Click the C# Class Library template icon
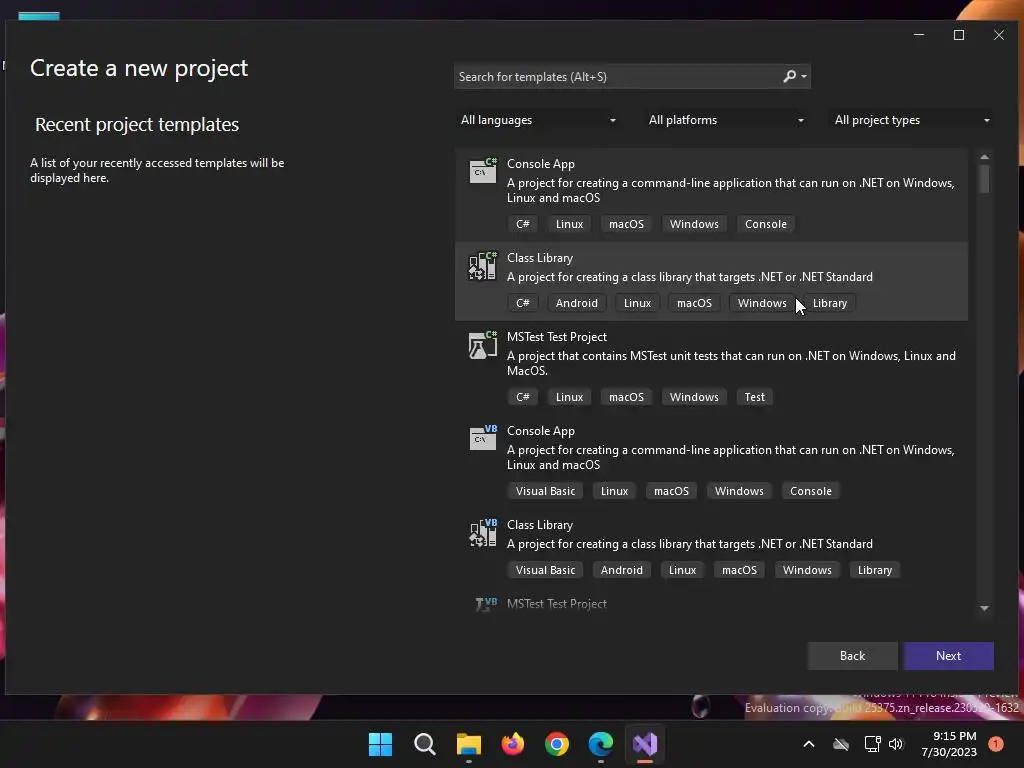Screen dimensions: 1024x768 coord(483,265)
